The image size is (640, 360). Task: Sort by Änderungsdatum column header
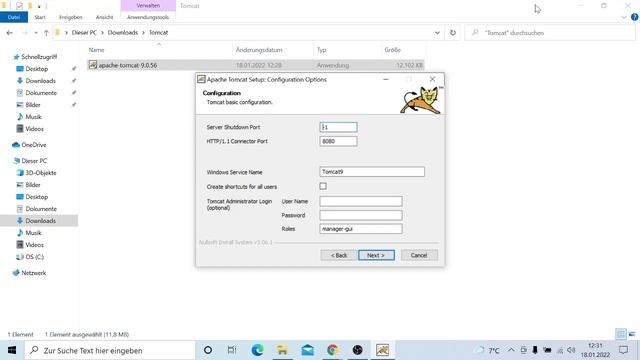click(259, 50)
